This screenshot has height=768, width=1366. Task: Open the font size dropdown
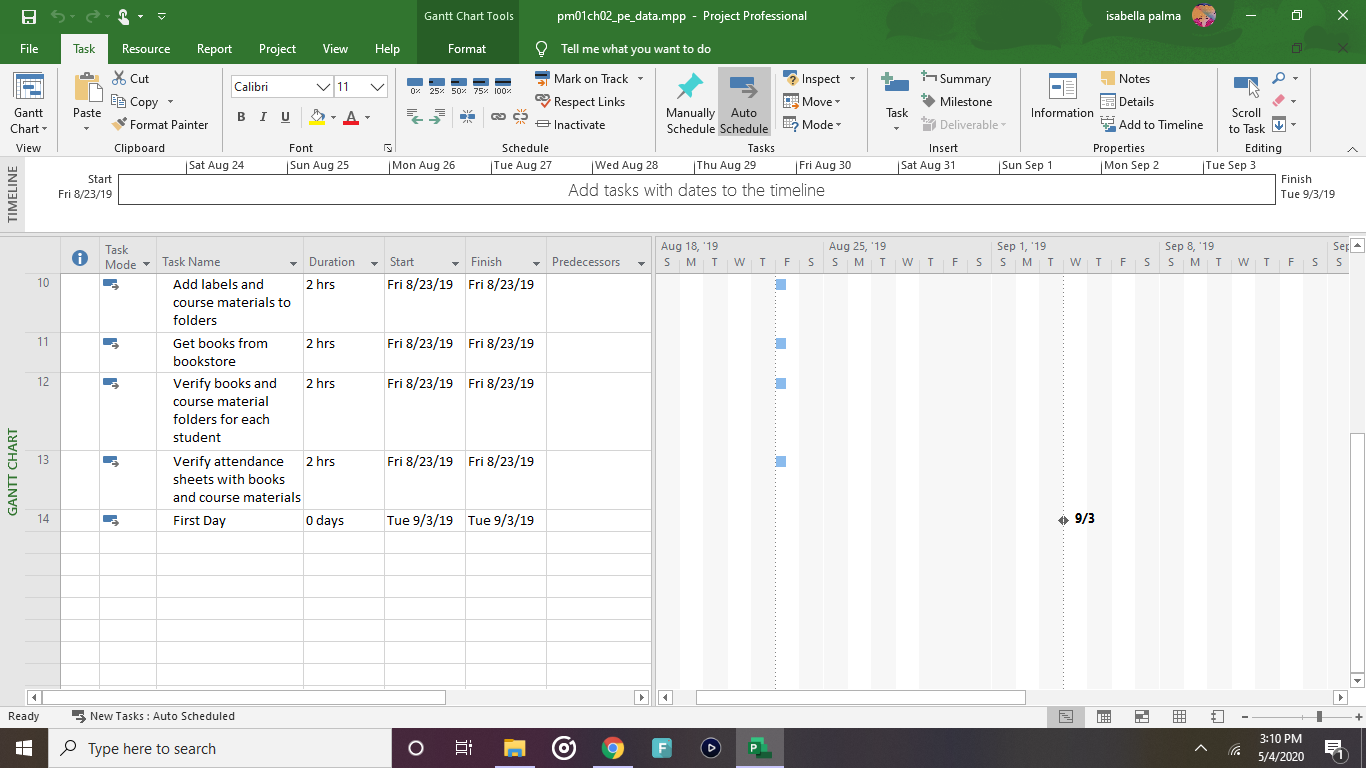click(377, 86)
